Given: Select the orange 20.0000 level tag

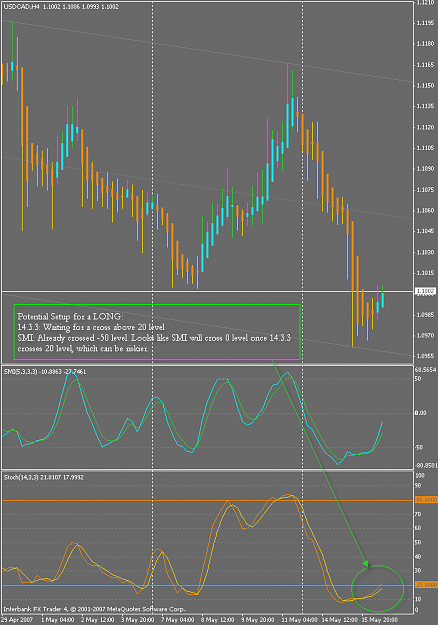Looking at the screenshot, I should 426,585.
